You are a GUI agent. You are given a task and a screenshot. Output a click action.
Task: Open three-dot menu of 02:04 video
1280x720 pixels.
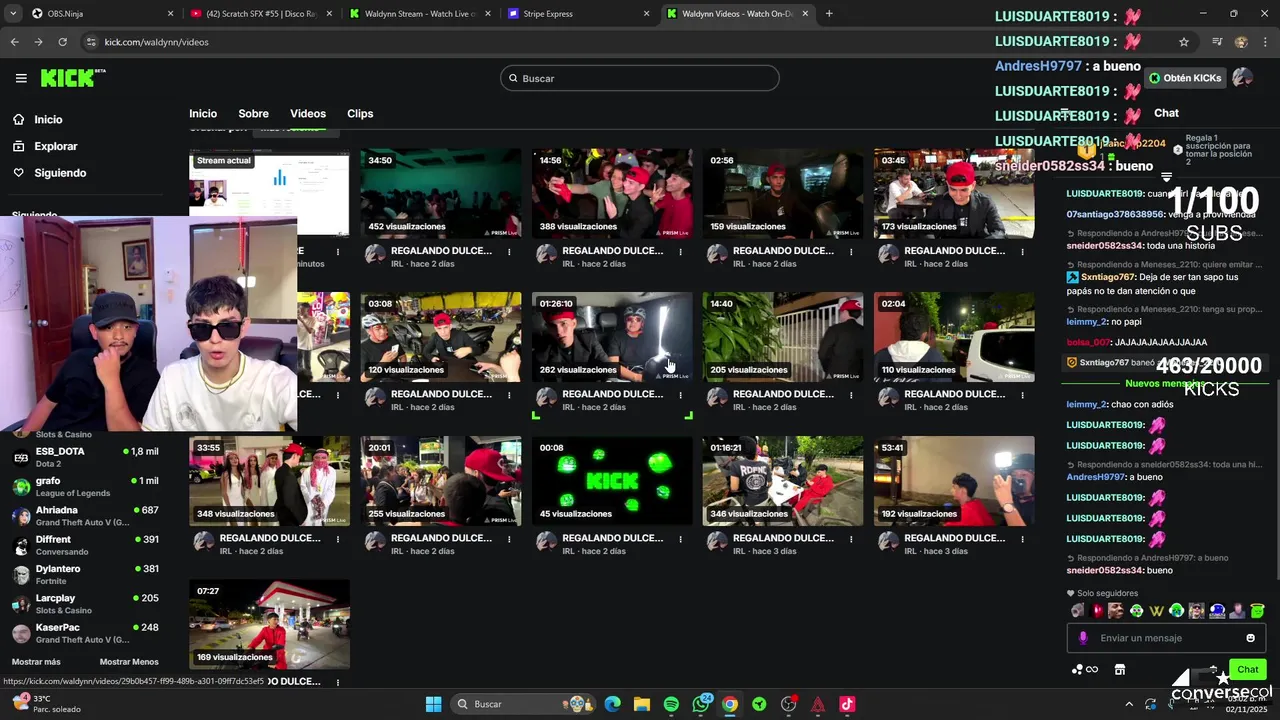[1022, 395]
